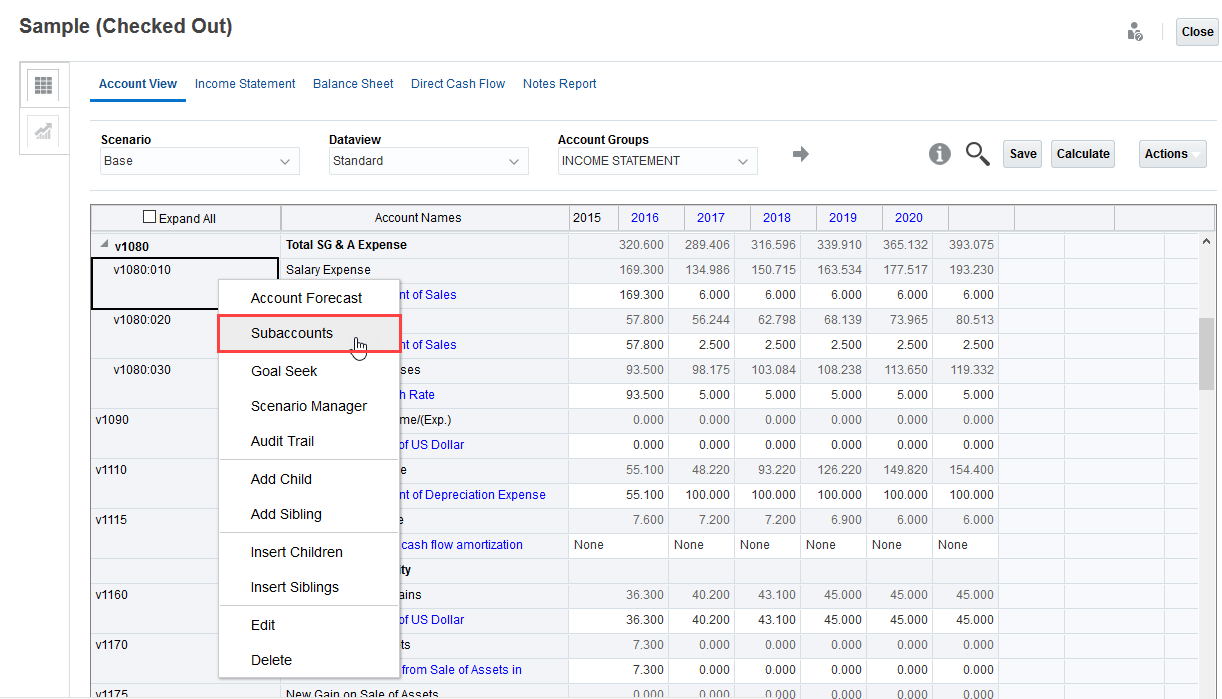
Task: Click the forward arrow icon next to Account Groups
Action: [x=799, y=155]
